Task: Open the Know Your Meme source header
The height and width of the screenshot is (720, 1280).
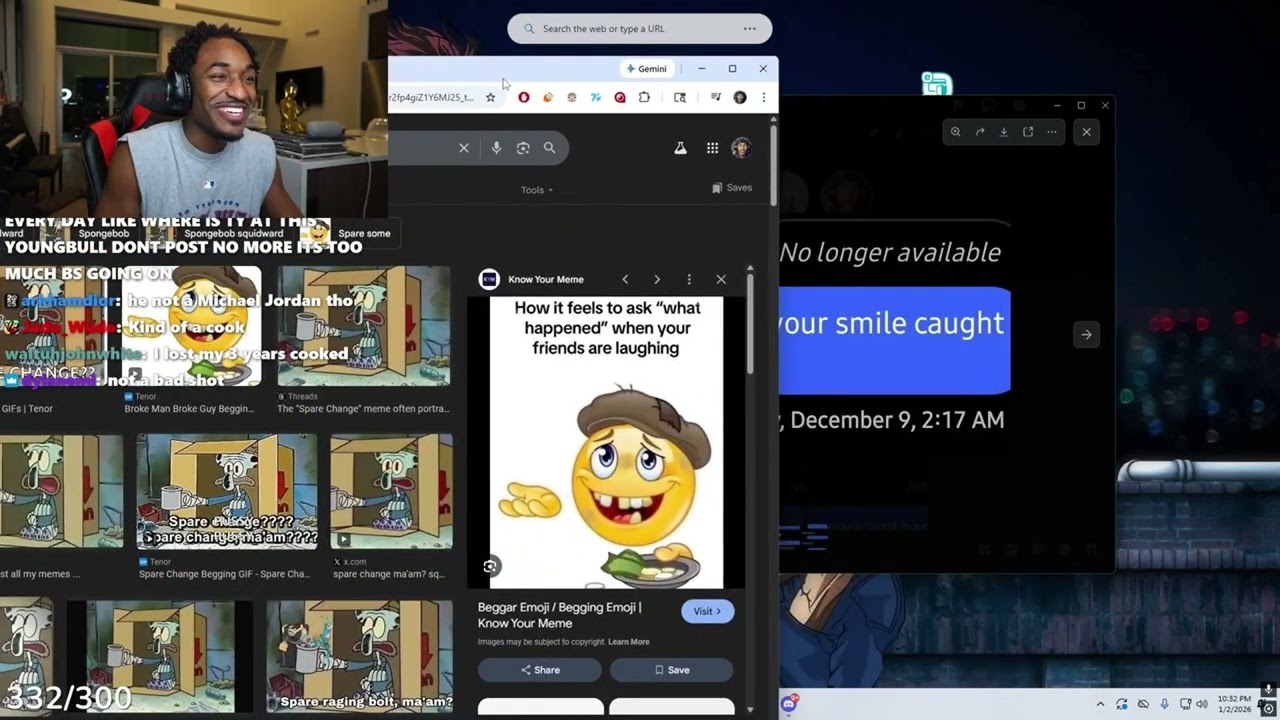Action: coord(531,280)
